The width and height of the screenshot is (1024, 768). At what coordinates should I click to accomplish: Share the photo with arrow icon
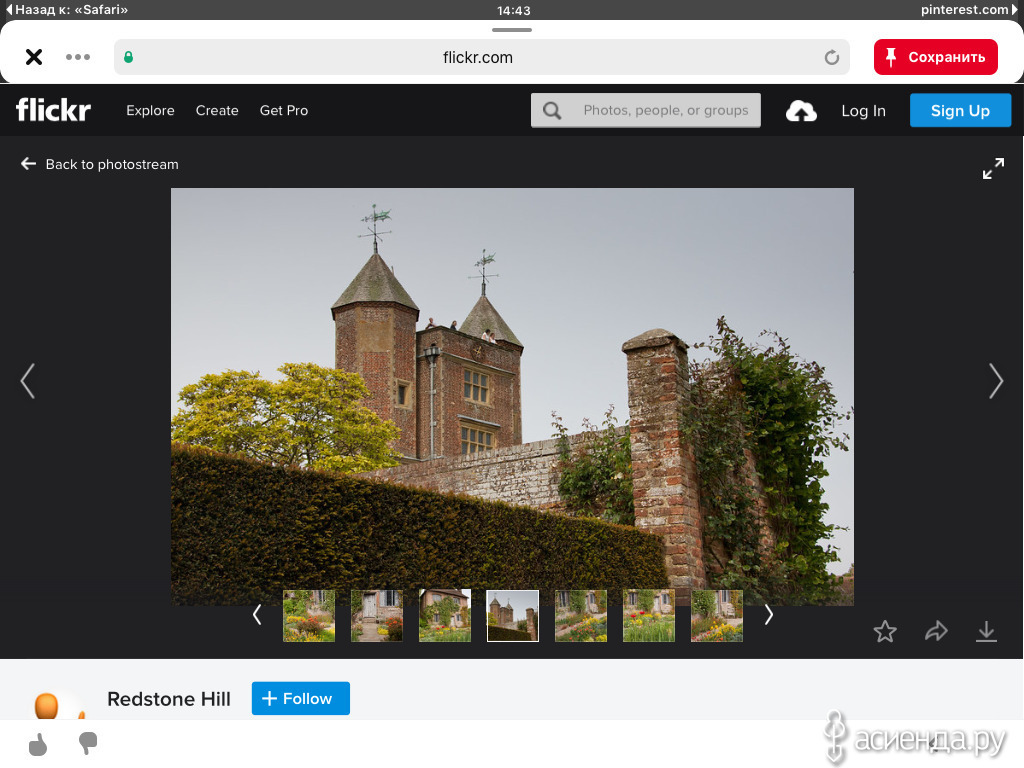936,632
